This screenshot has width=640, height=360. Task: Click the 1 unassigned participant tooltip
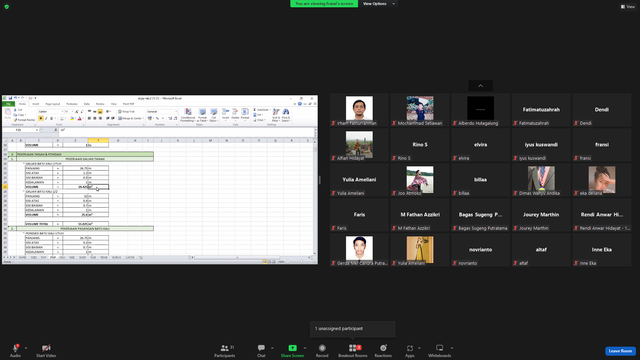click(353, 329)
